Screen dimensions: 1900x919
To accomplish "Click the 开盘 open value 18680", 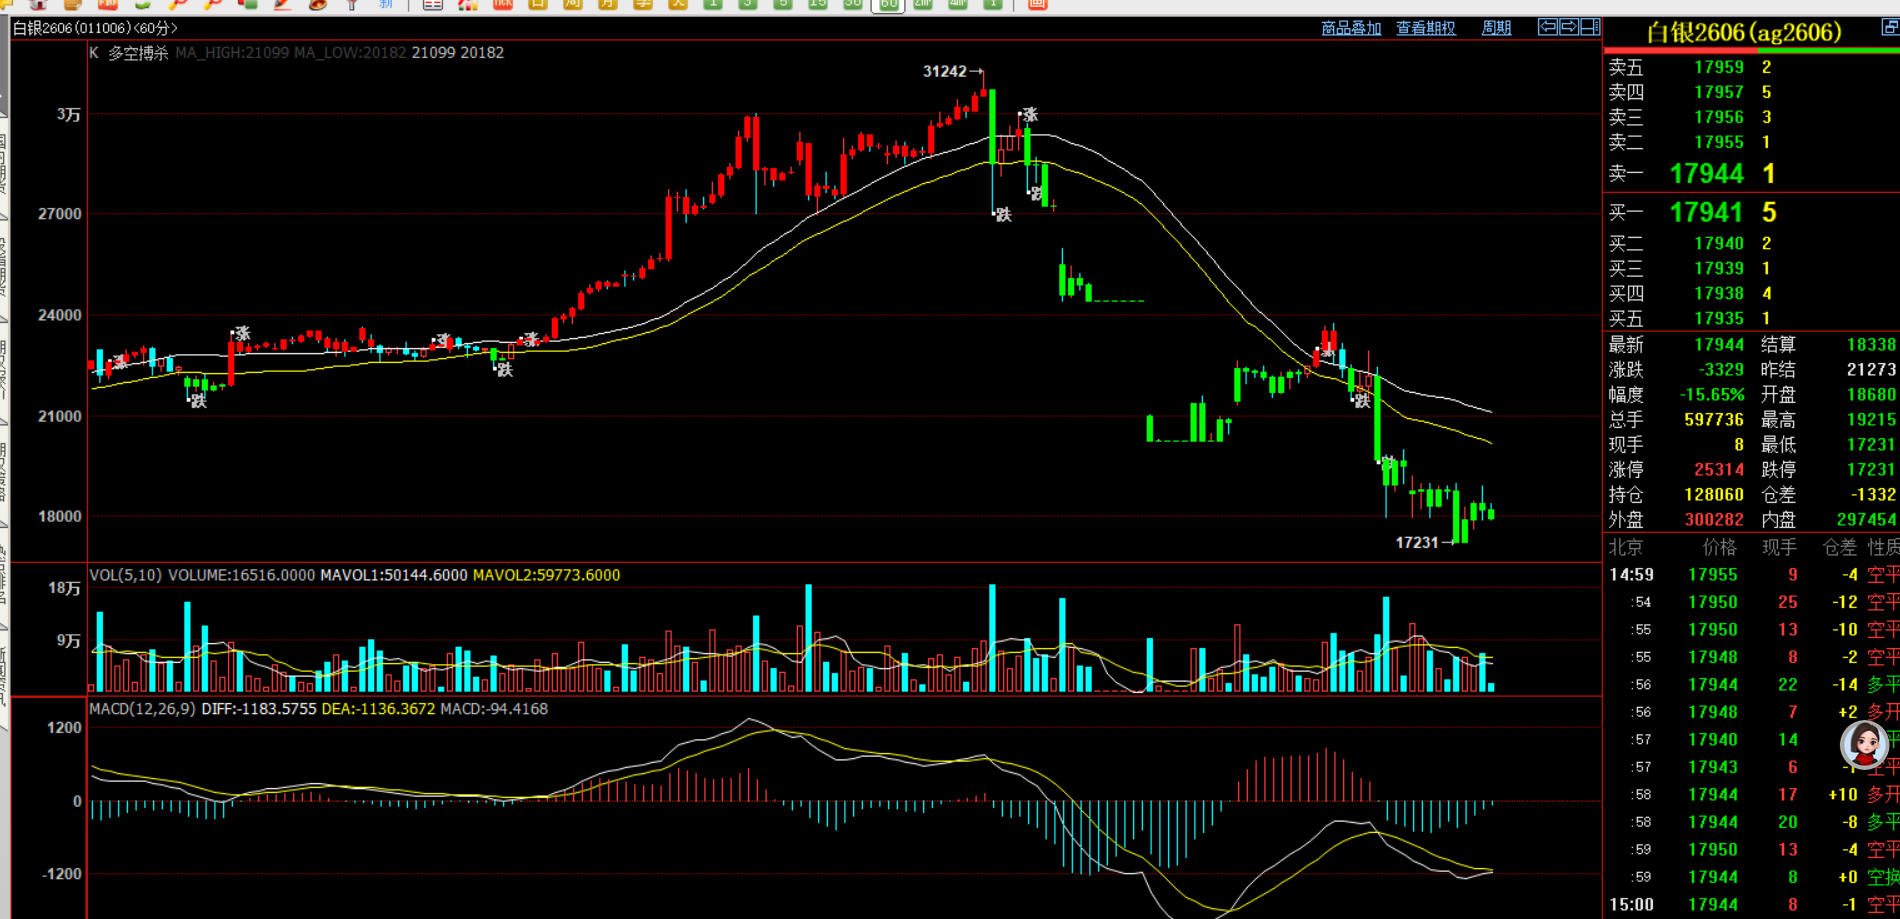I will tap(1871, 395).
